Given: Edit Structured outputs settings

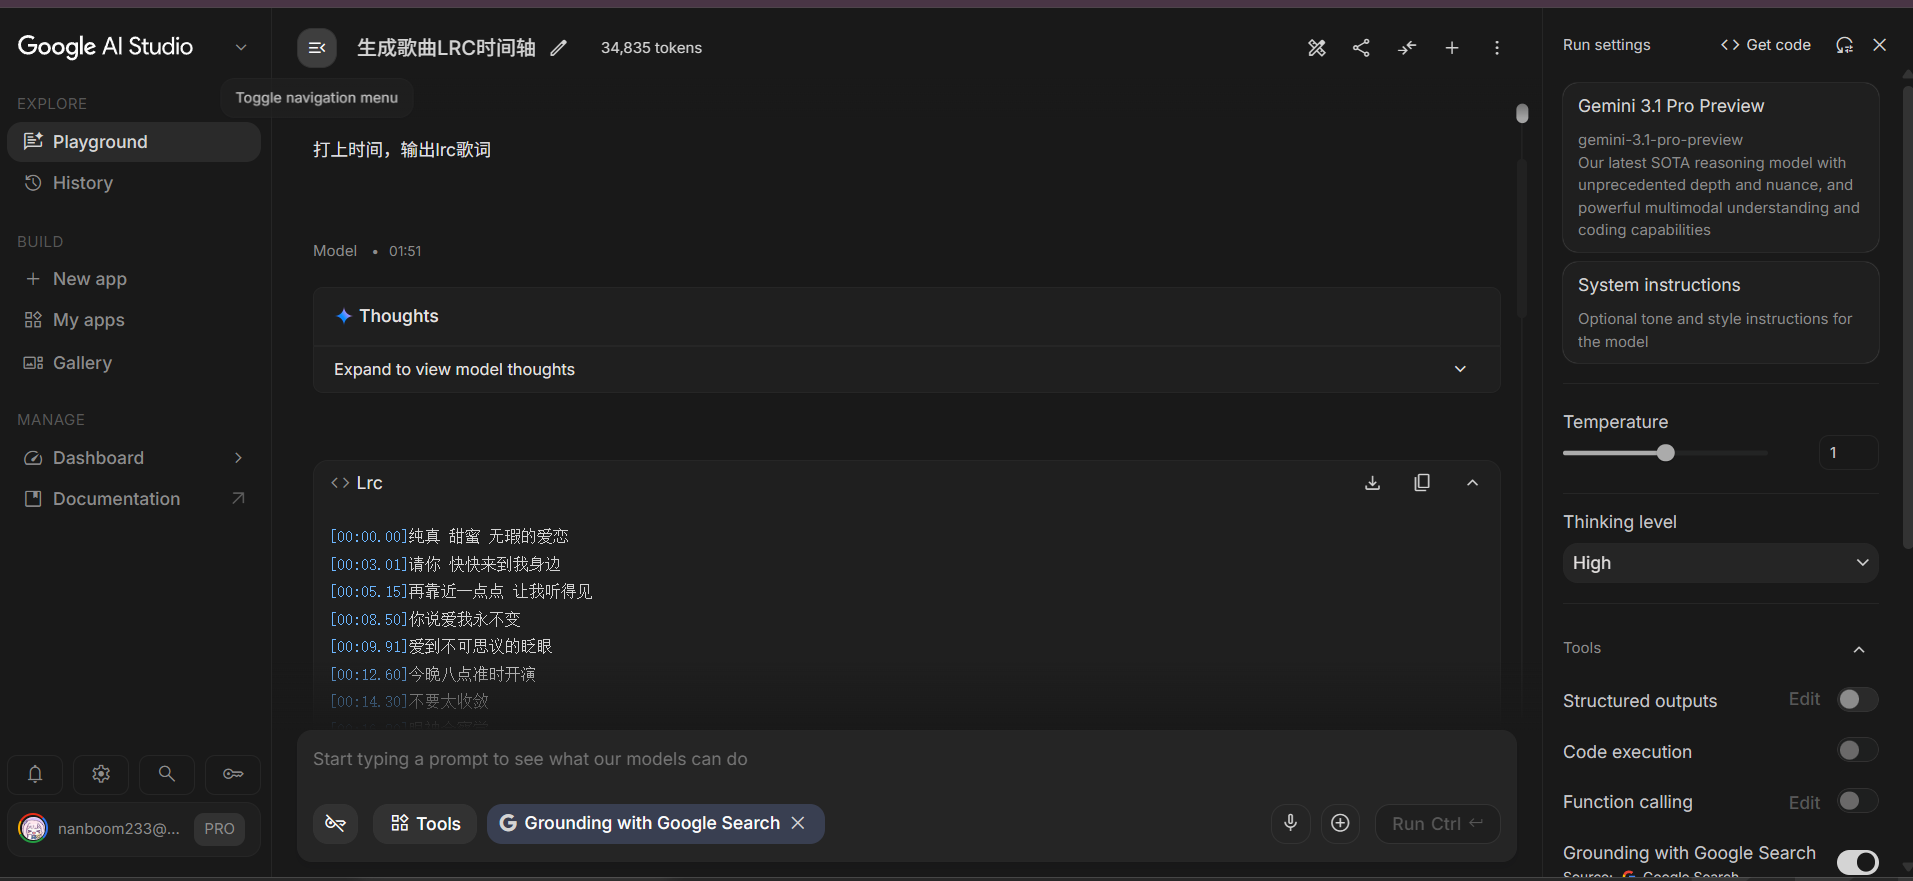Looking at the screenshot, I should tap(1804, 699).
